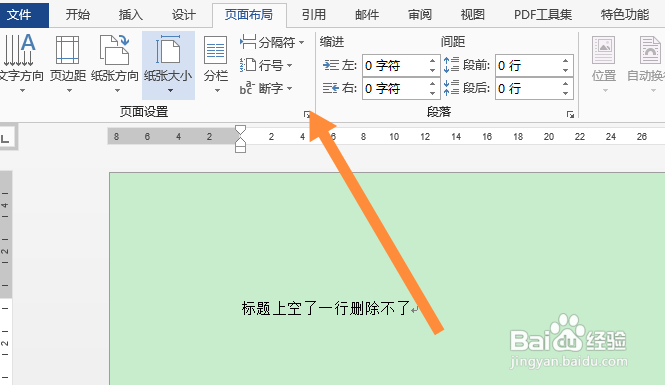
Task: Open the 段落 dialog launcher
Action: 570,114
